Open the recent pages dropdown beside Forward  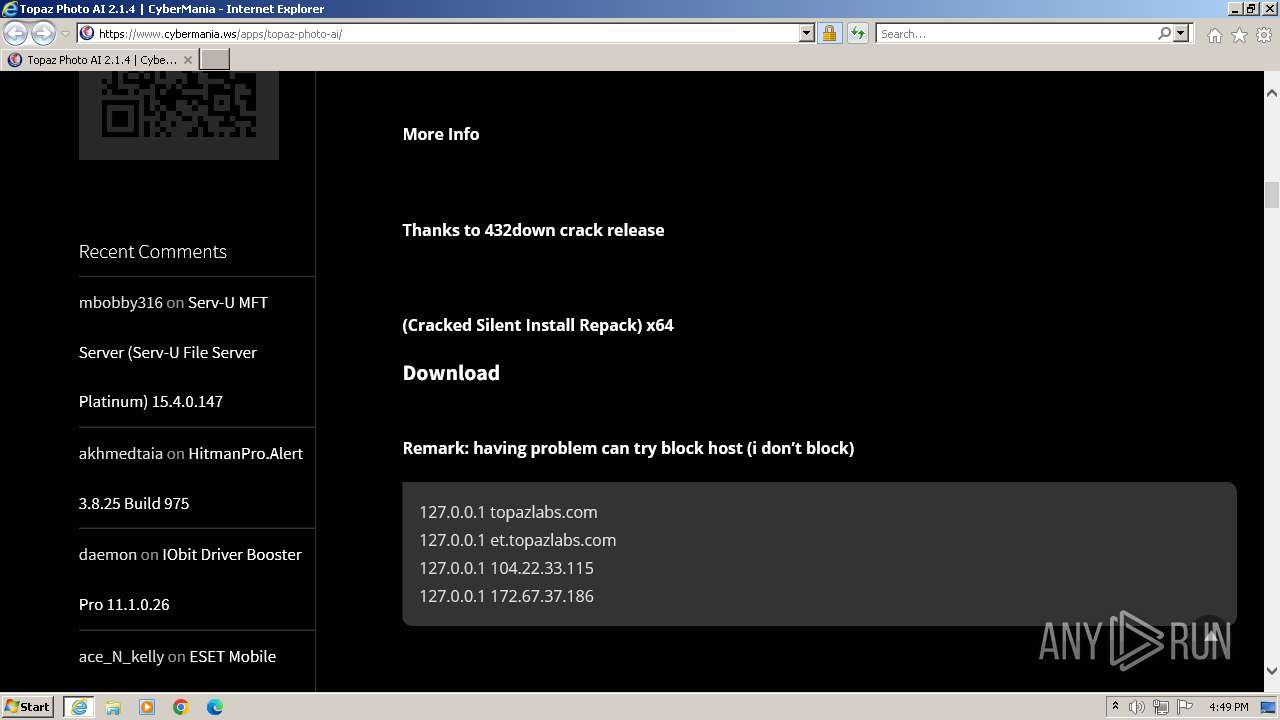pyautogui.click(x=65, y=34)
